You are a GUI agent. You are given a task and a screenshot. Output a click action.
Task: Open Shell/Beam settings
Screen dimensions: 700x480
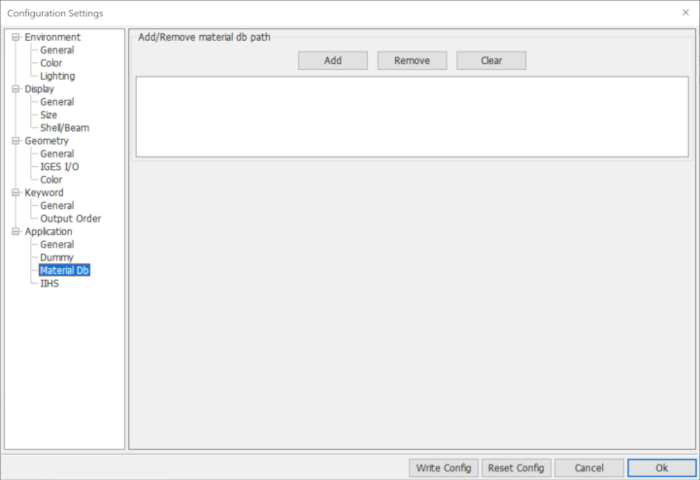64,128
